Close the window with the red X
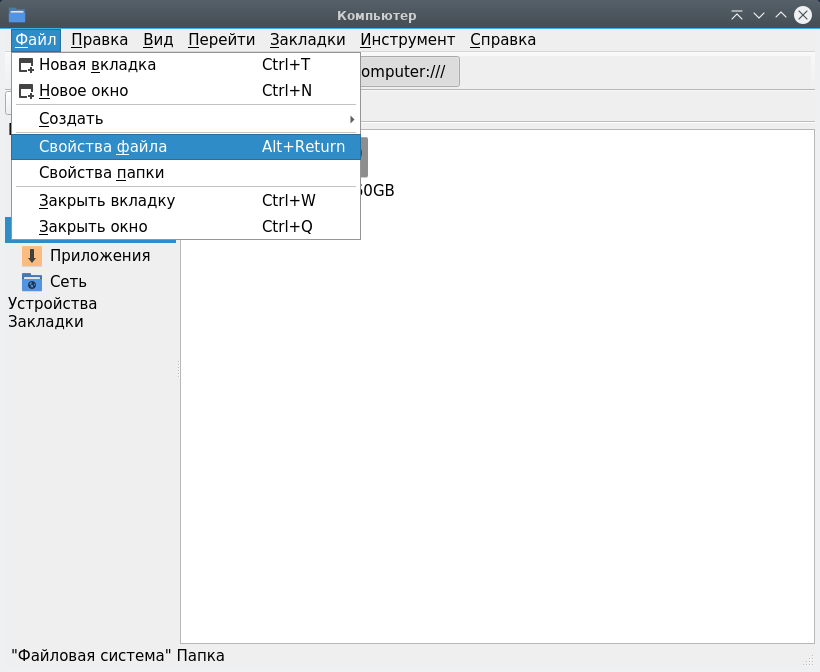The image size is (820, 672). coord(803,15)
